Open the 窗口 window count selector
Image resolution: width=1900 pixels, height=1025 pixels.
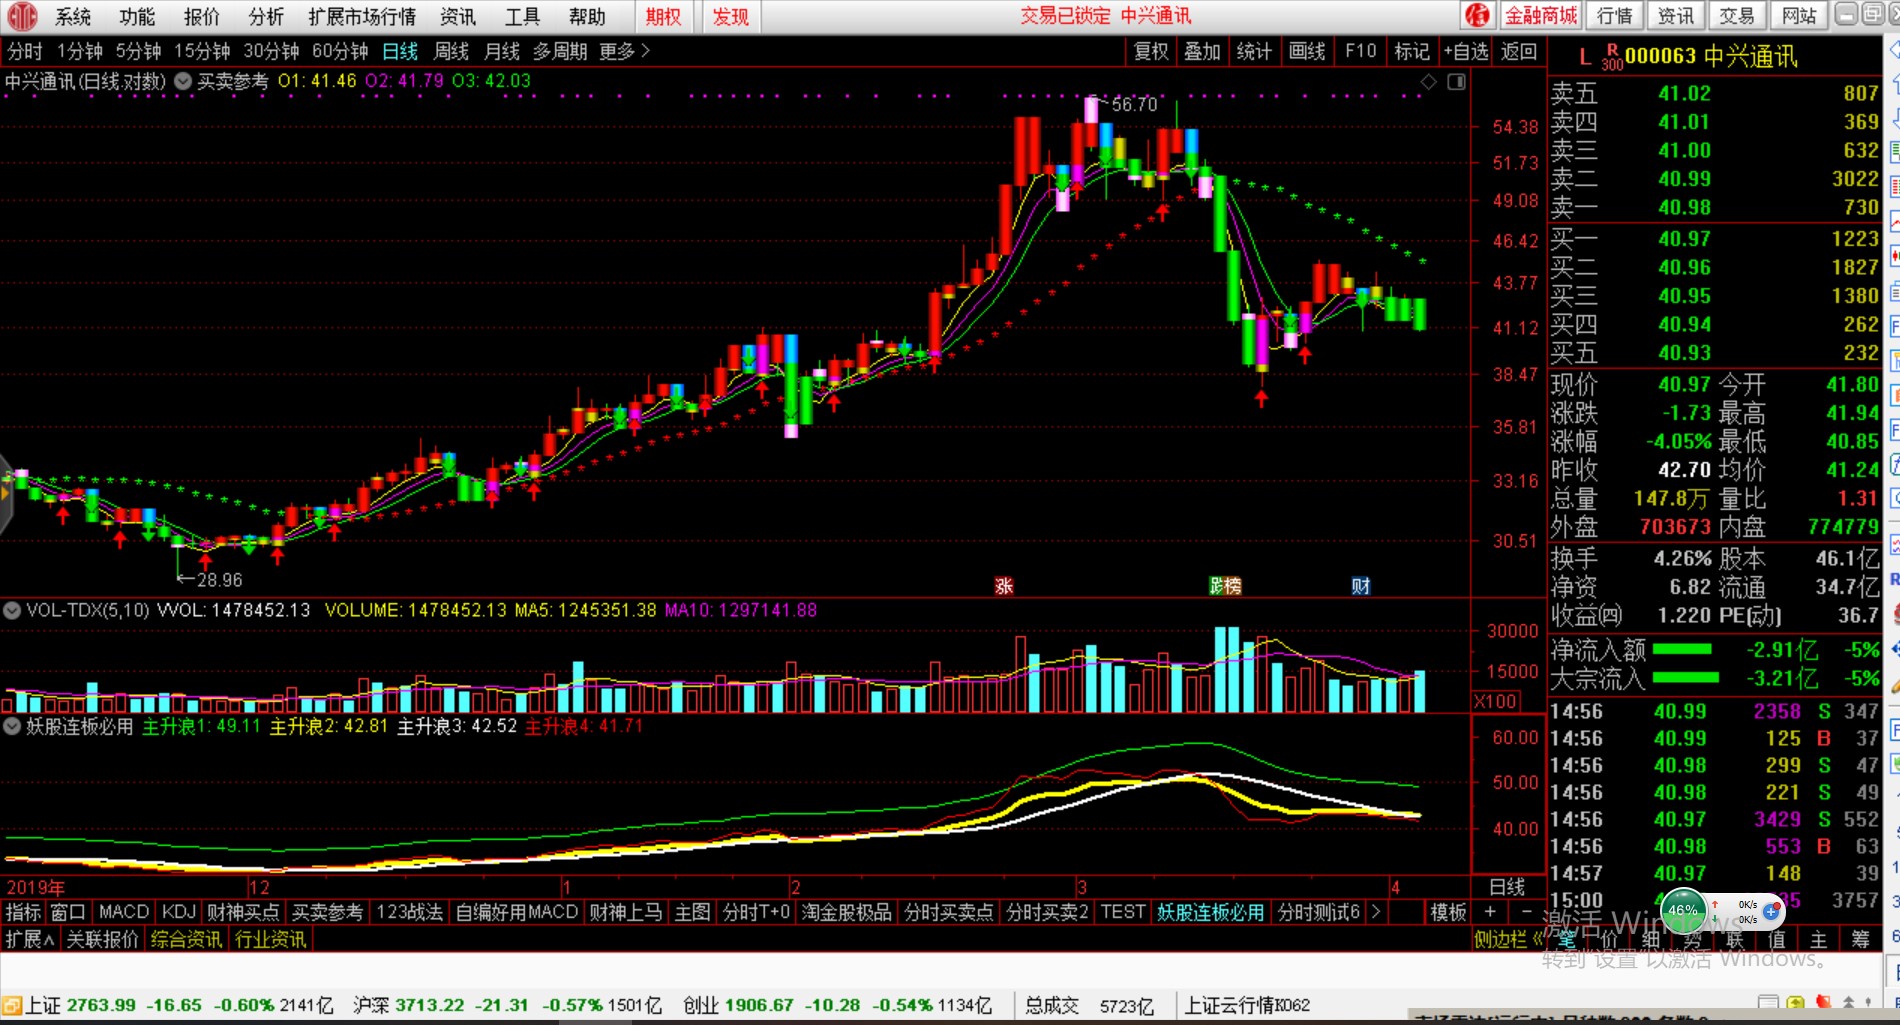pos(68,912)
